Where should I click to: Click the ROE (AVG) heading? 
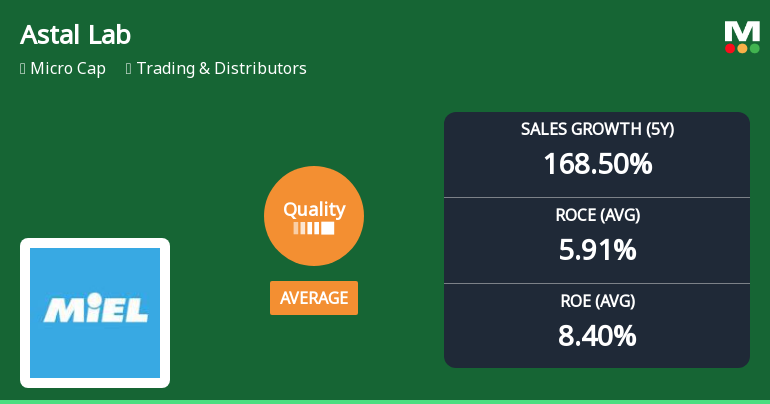(596, 301)
